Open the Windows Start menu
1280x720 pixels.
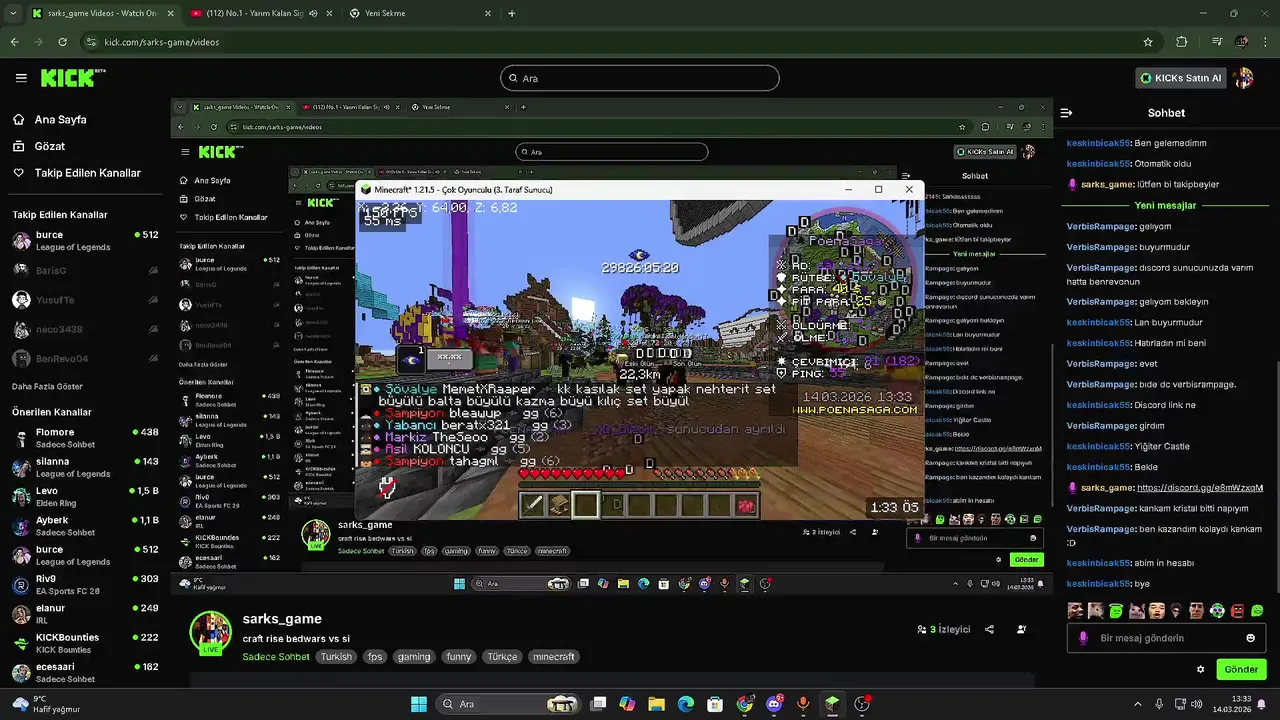click(419, 704)
